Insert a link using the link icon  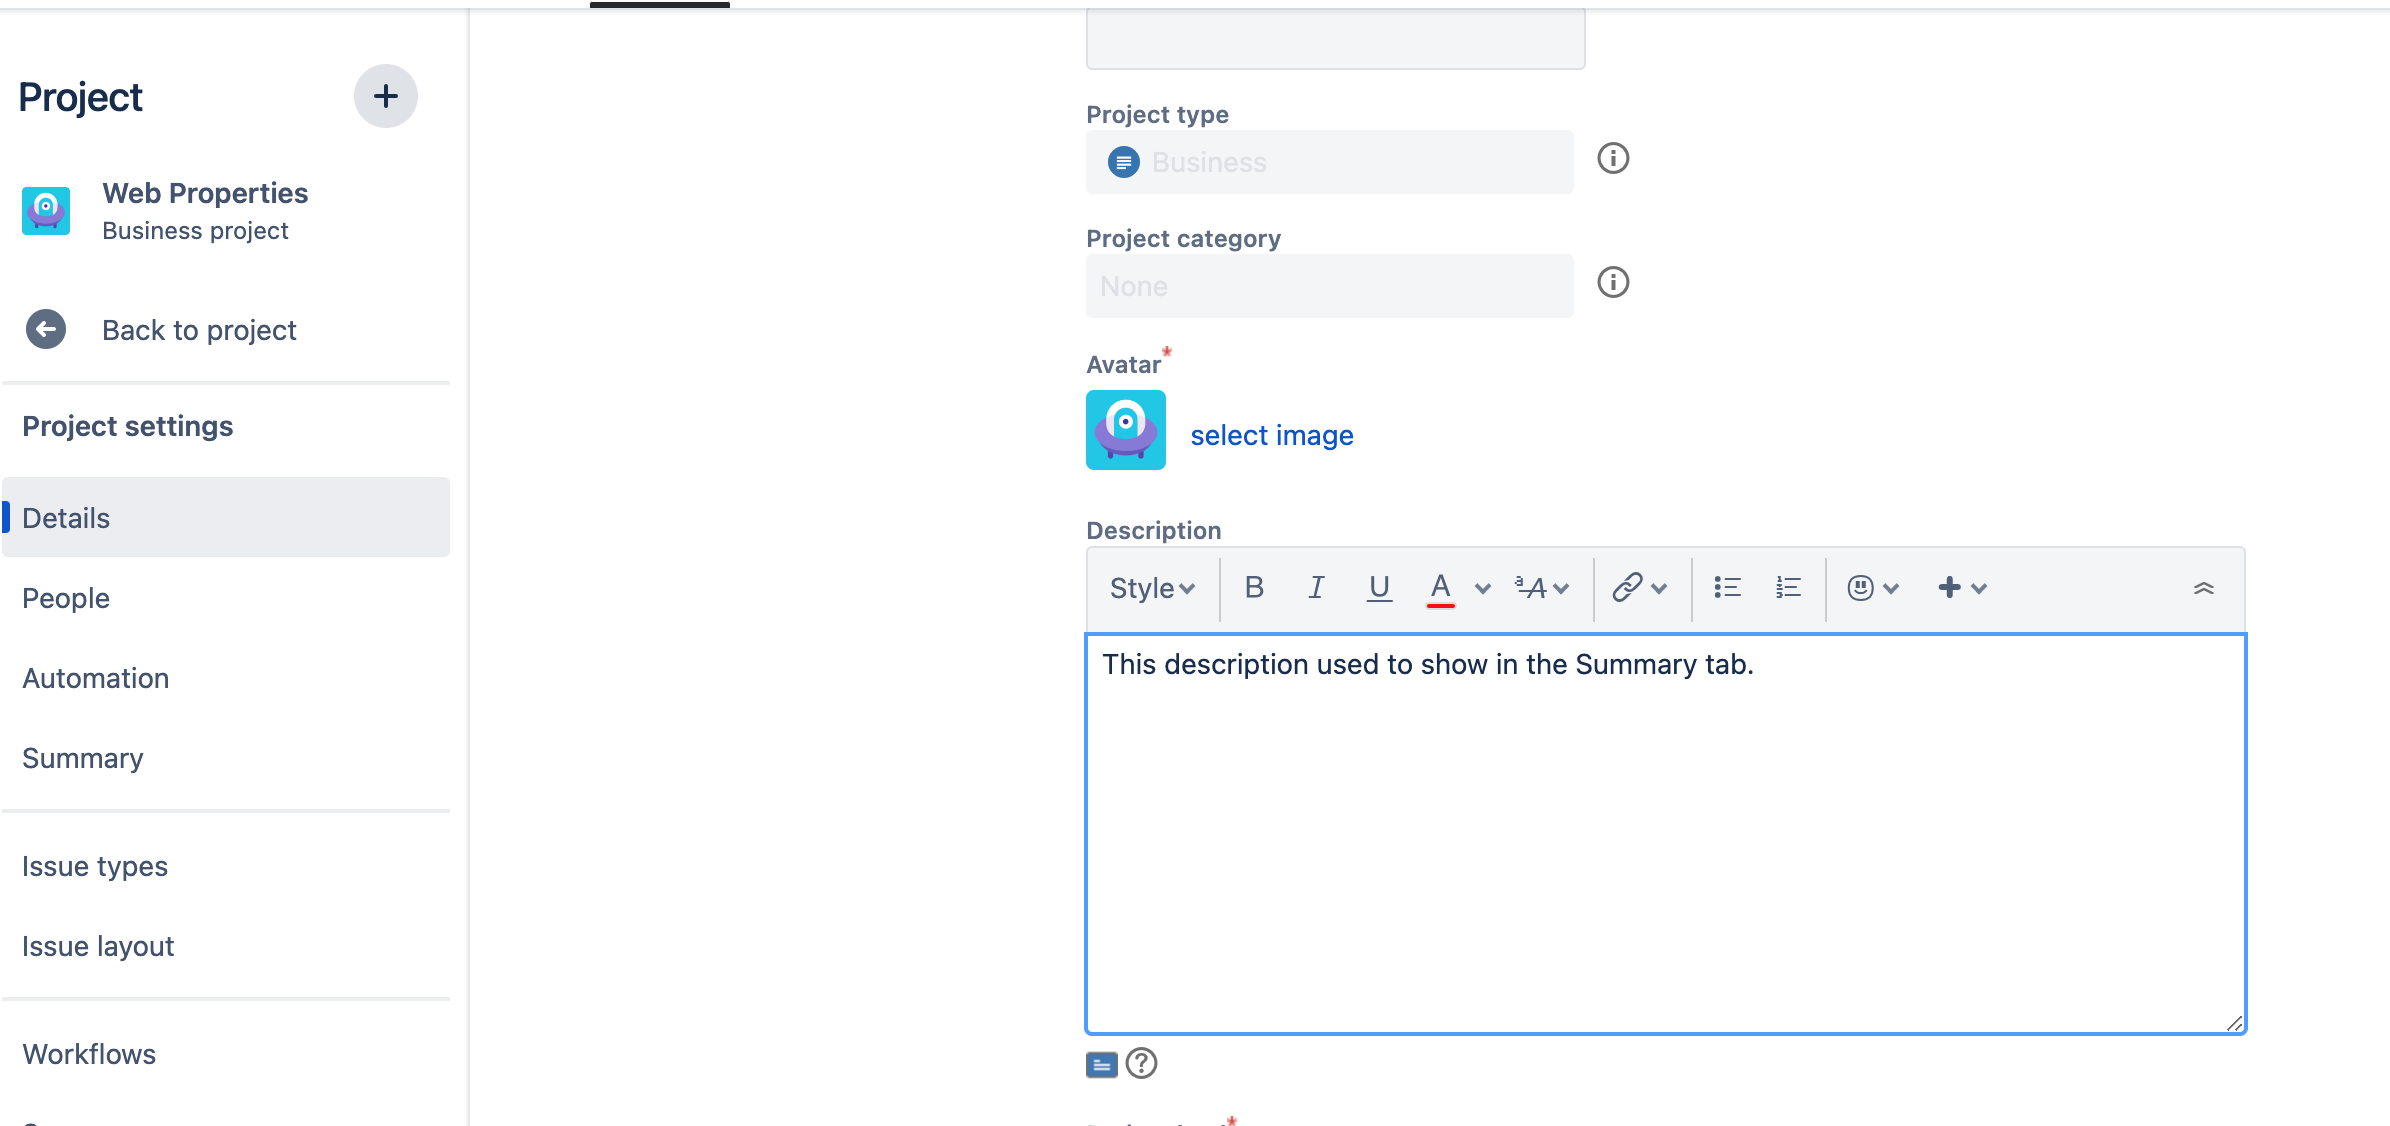coord(1628,588)
